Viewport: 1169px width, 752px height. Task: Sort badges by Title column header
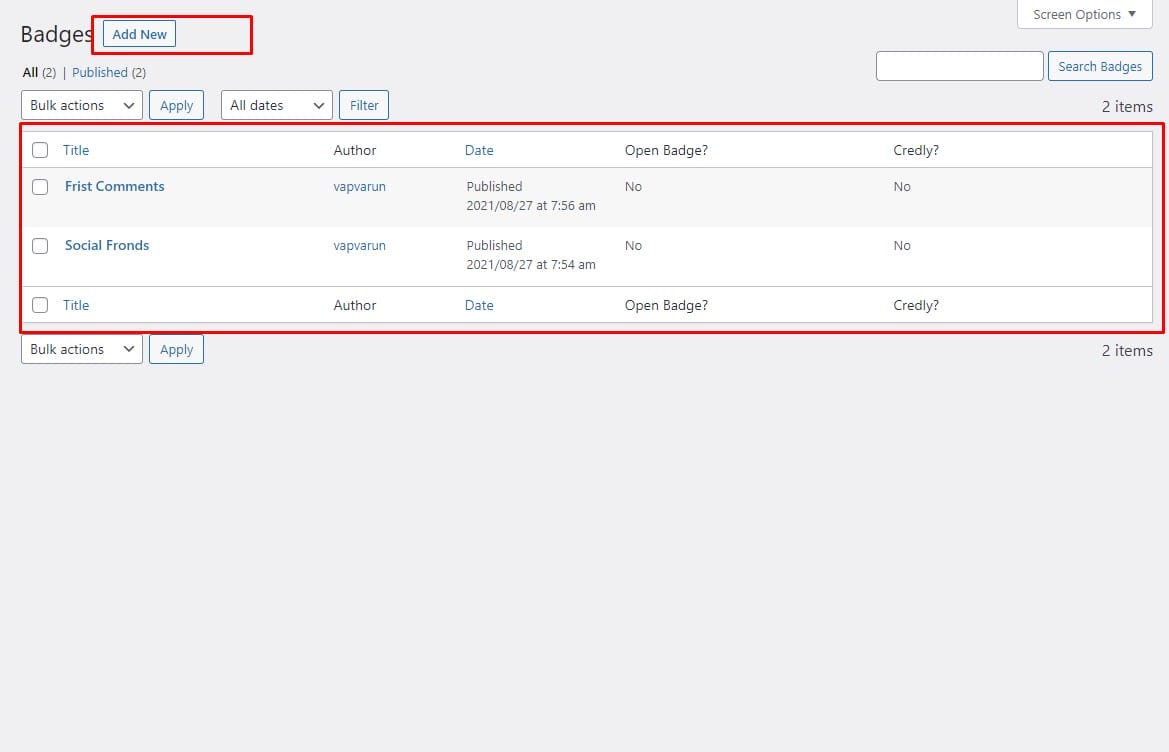coord(76,150)
